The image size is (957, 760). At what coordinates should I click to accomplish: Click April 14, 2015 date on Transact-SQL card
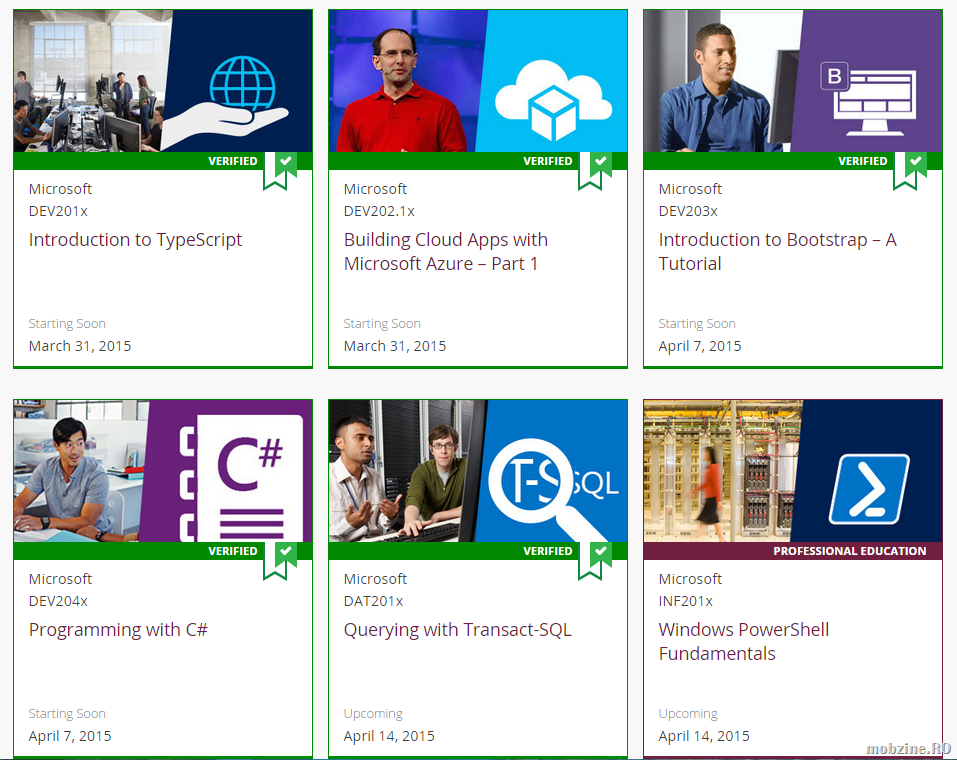389,736
